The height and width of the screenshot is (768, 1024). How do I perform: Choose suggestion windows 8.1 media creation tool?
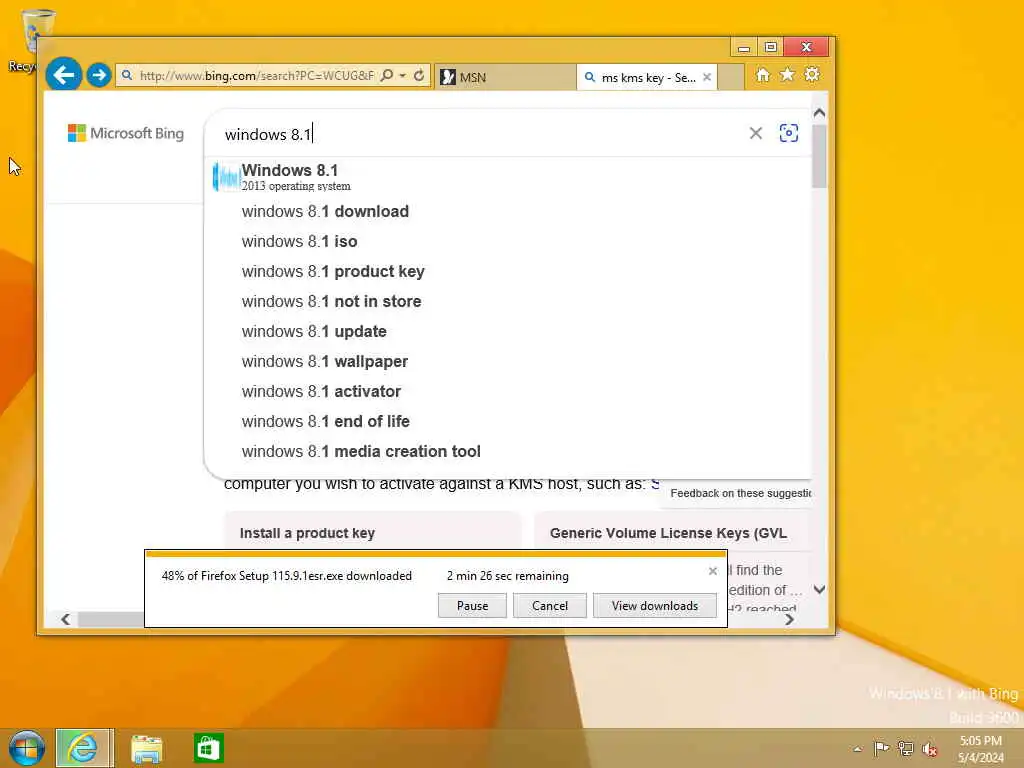[x=508, y=452]
